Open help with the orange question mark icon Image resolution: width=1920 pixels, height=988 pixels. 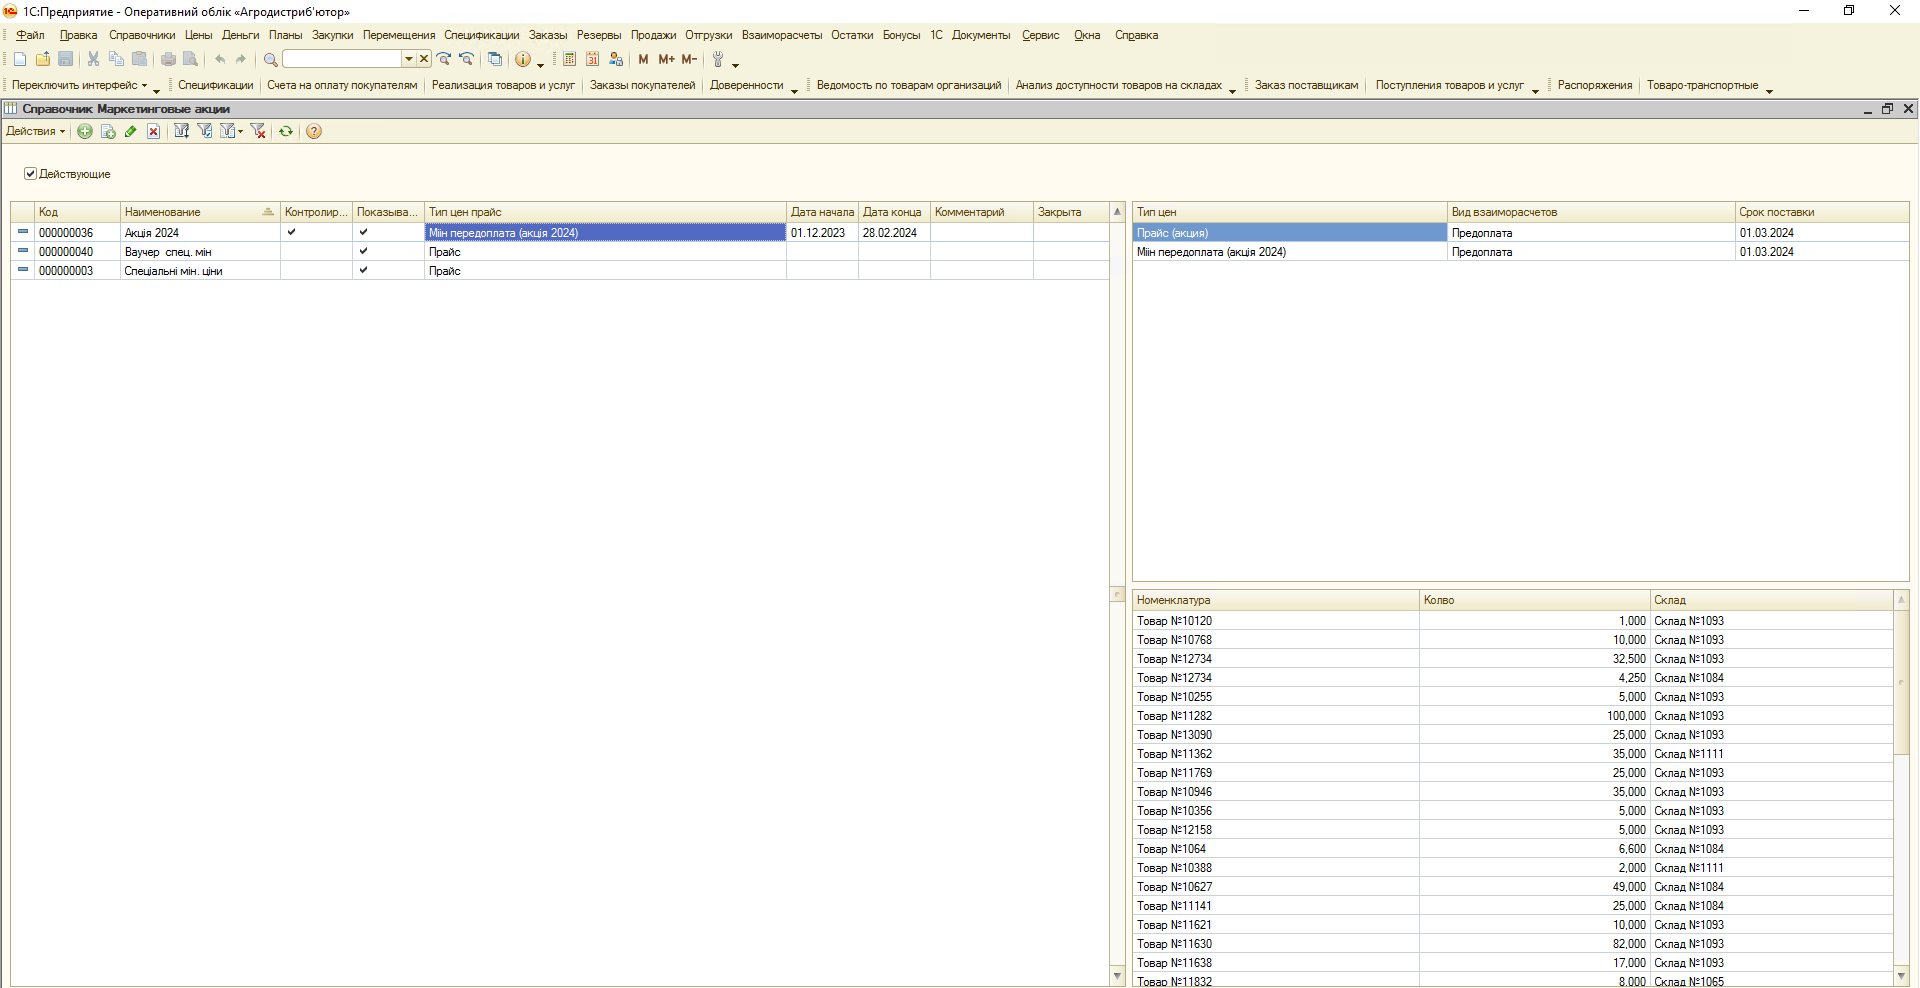314,131
